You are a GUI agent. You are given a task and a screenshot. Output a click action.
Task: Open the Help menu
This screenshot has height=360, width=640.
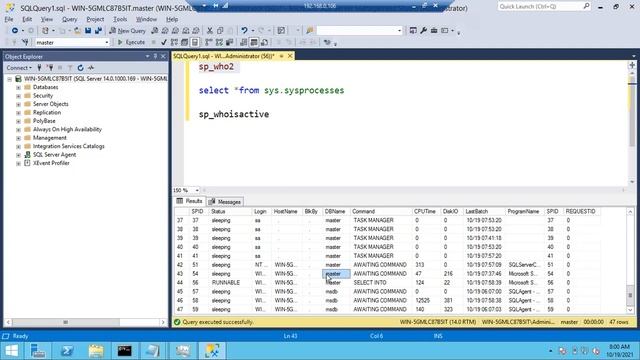point(172,19)
